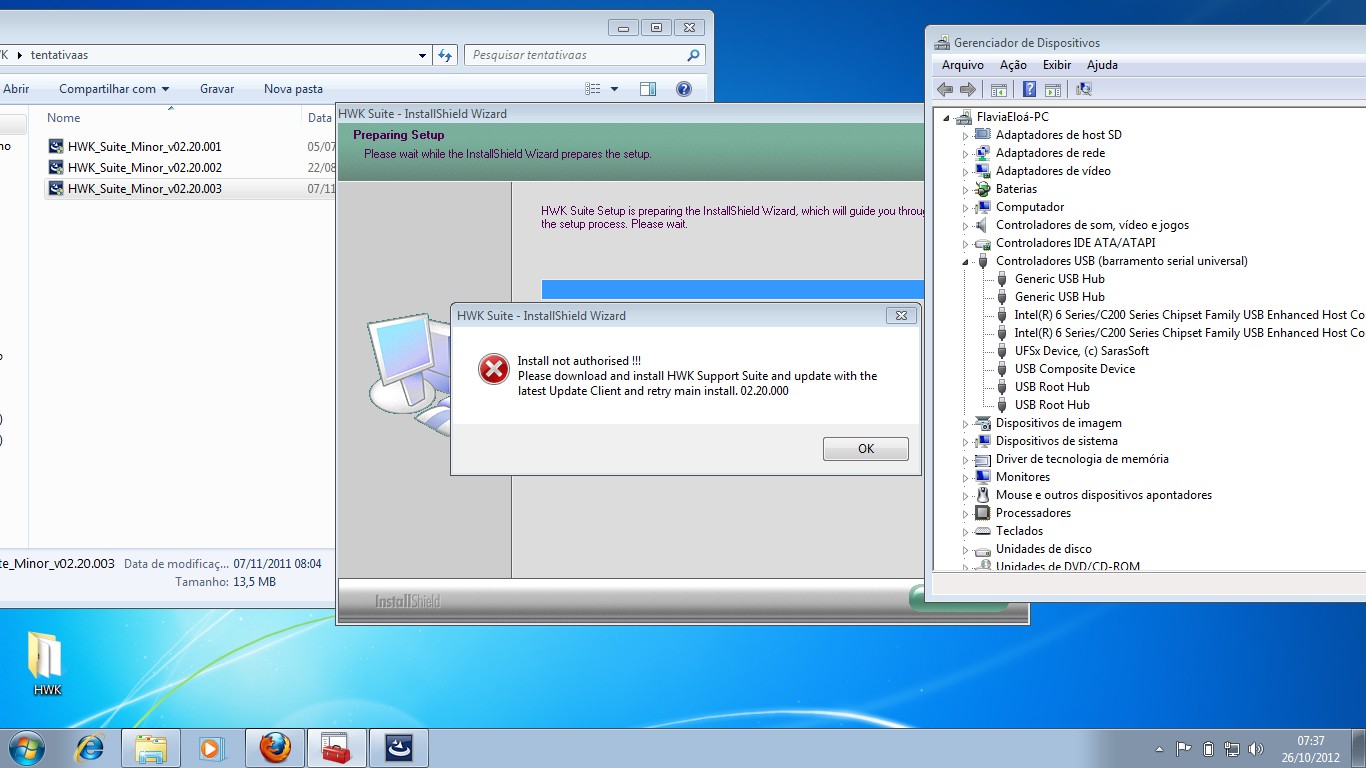Refresh the tentativaas folder
The height and width of the screenshot is (768, 1366).
pyautogui.click(x=446, y=55)
